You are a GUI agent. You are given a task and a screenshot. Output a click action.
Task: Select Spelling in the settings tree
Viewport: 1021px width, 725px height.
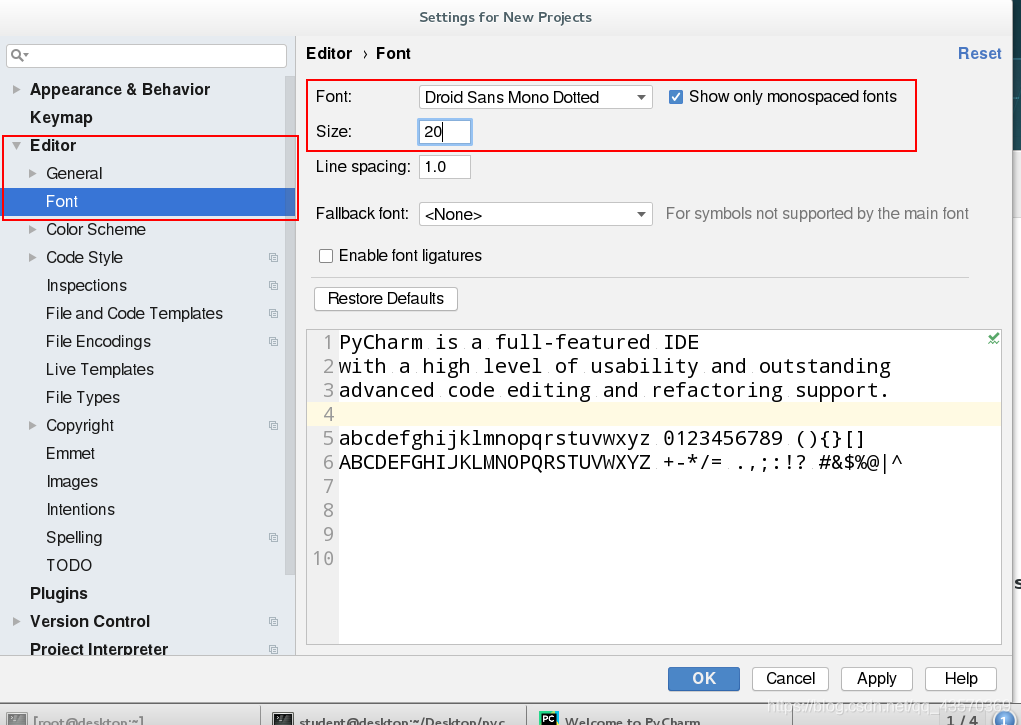pyautogui.click(x=74, y=537)
